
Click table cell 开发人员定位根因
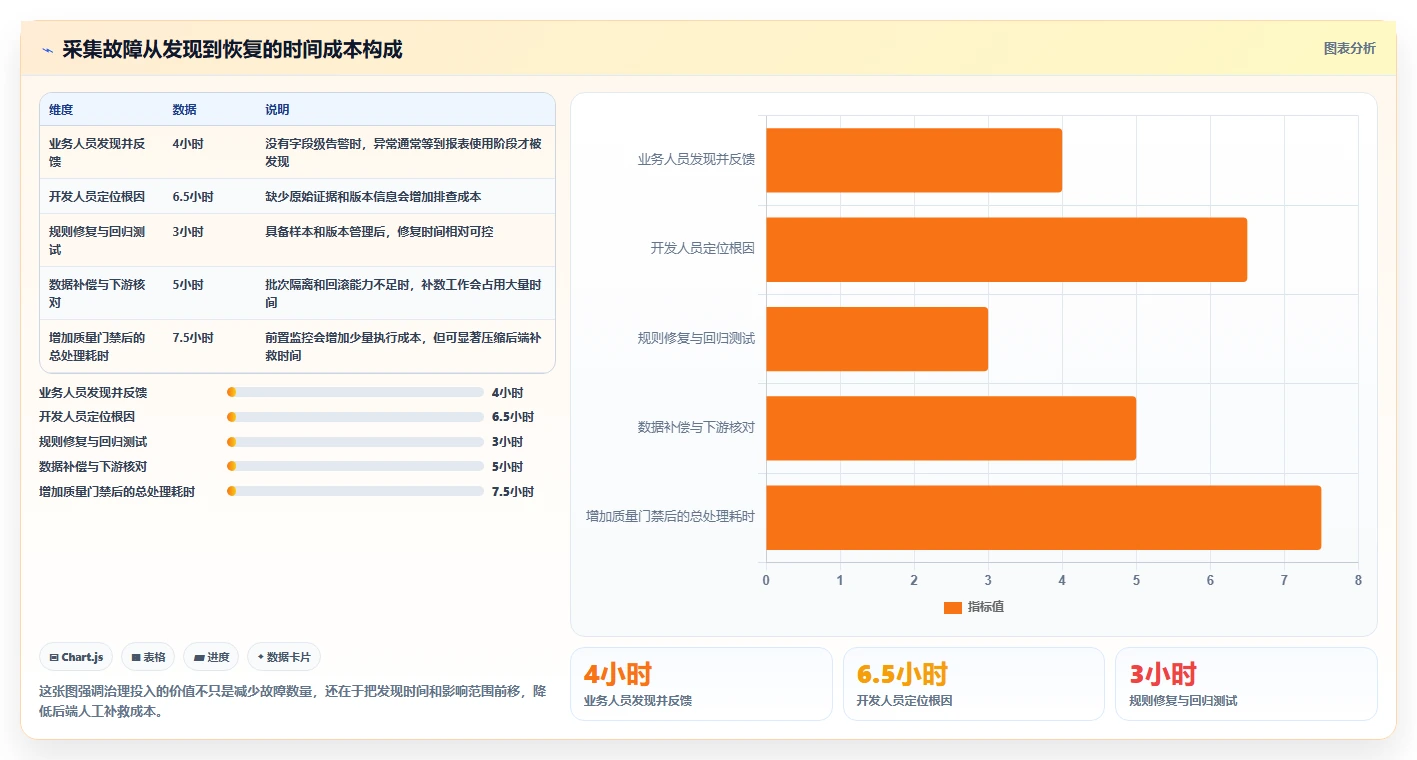pos(101,196)
